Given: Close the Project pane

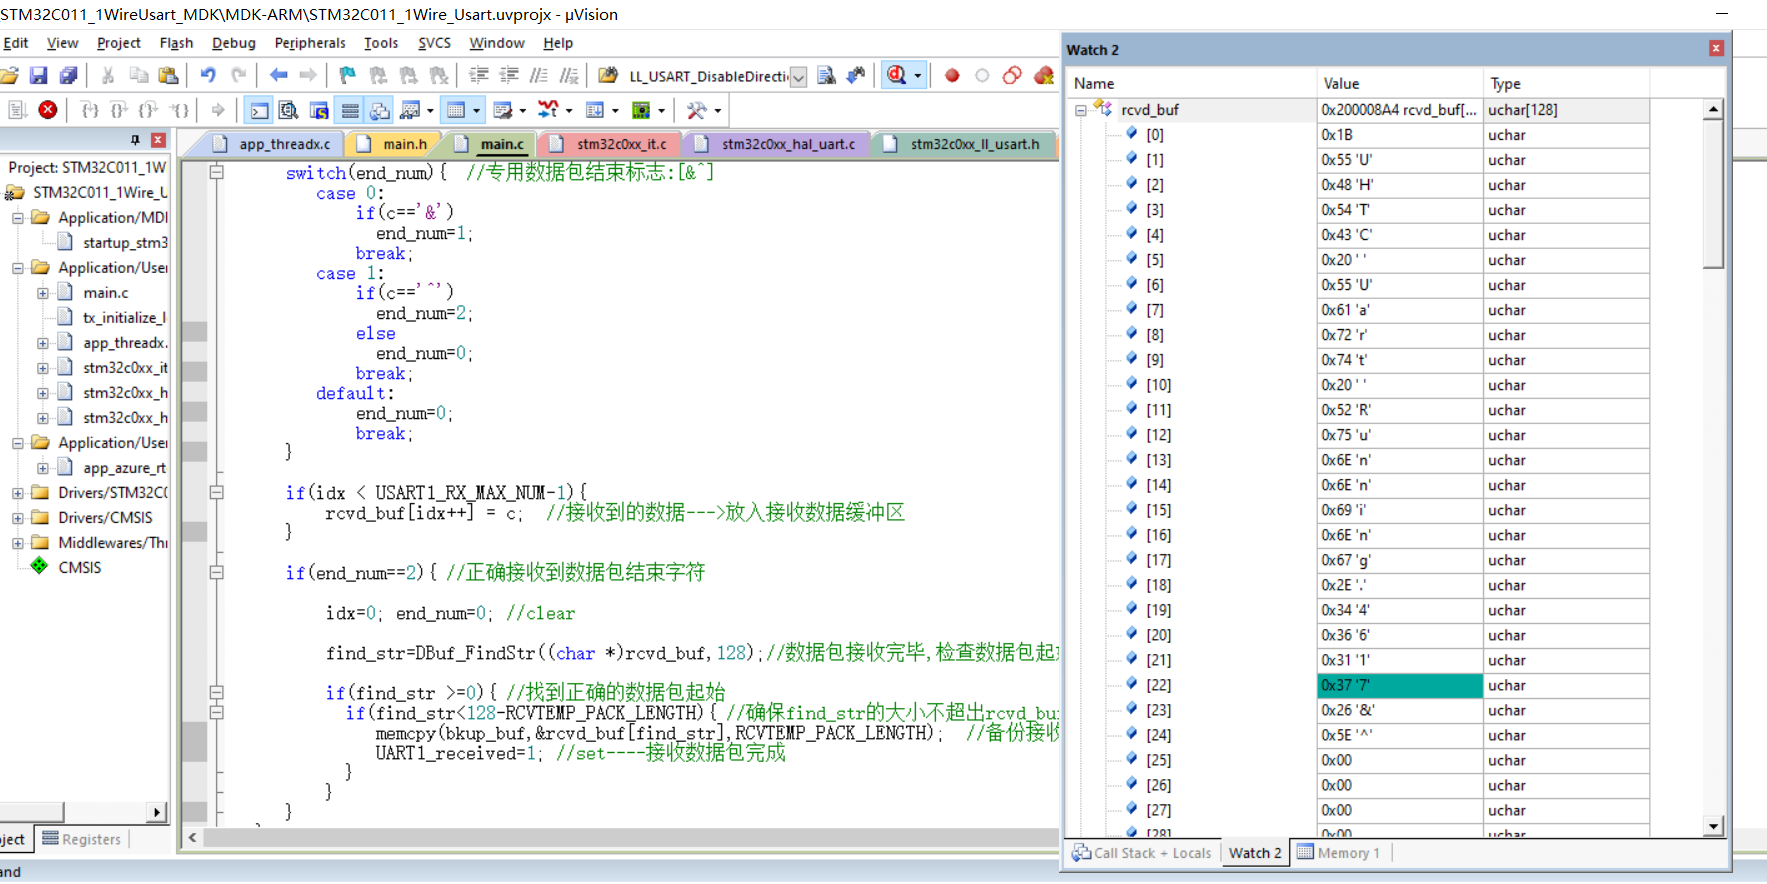Looking at the screenshot, I should pos(158,140).
